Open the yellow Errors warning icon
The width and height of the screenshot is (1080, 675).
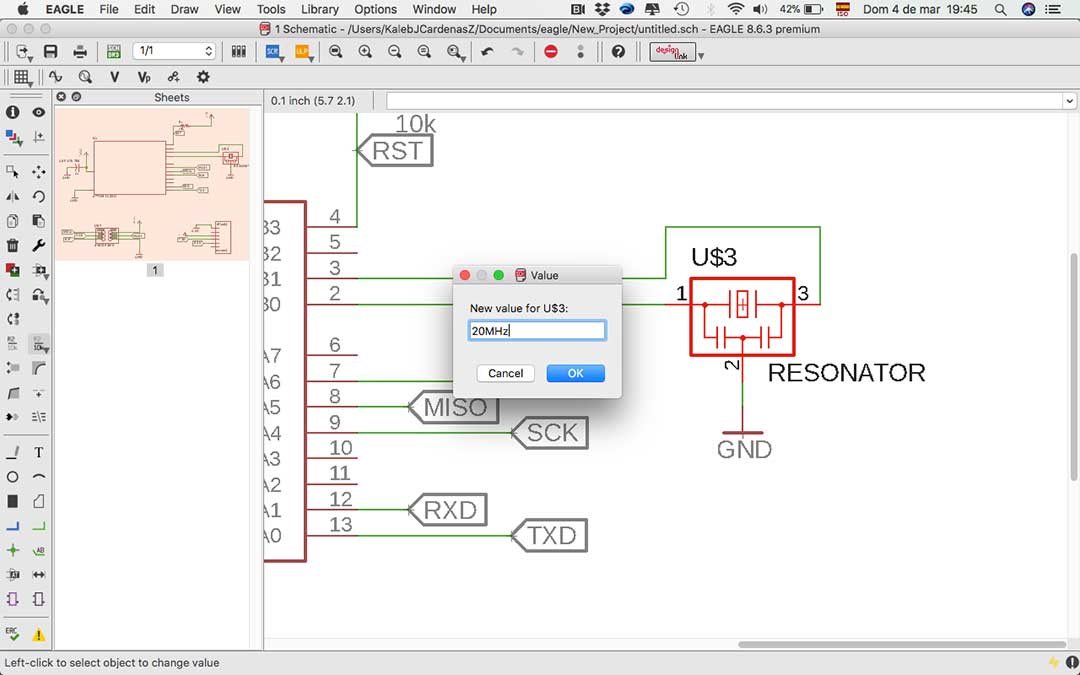tap(39, 634)
